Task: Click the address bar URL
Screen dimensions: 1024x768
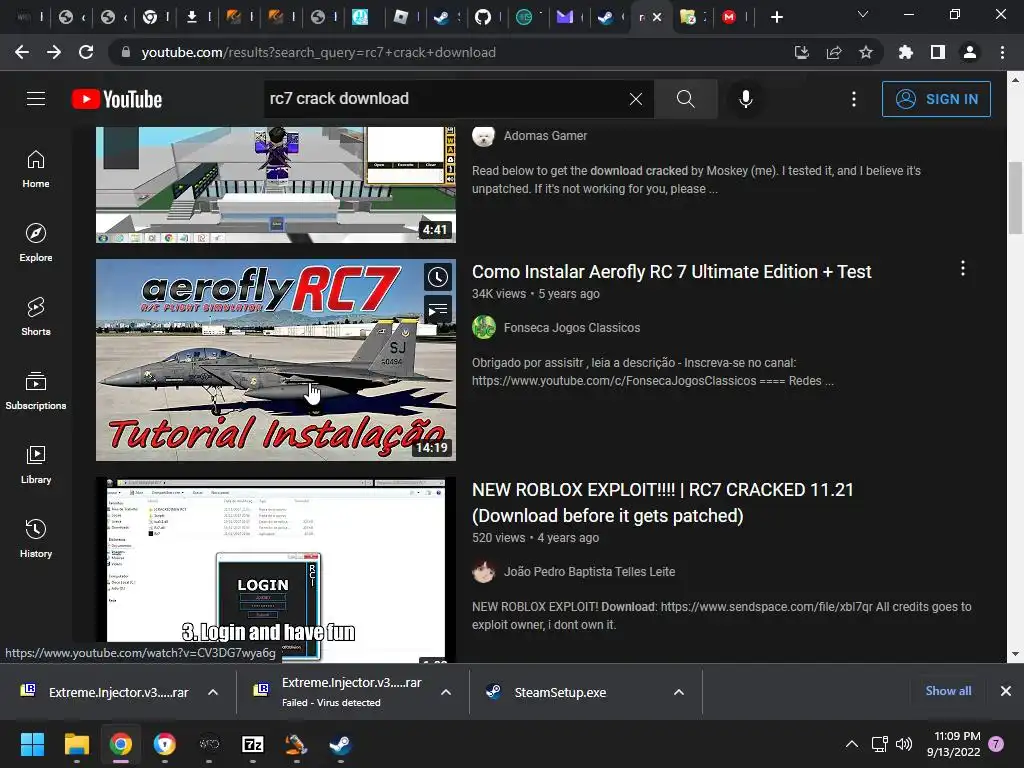Action: pyautogui.click(x=318, y=52)
